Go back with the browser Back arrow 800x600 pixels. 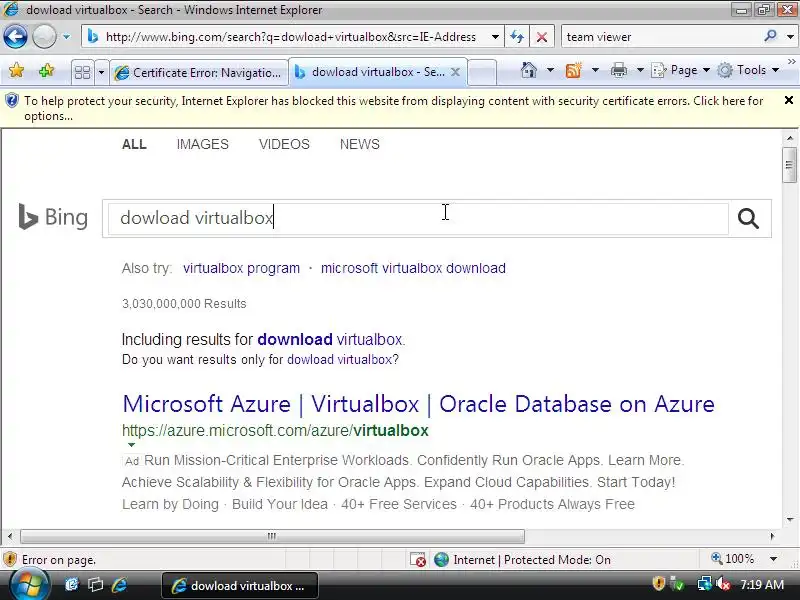pyautogui.click(x=15, y=37)
